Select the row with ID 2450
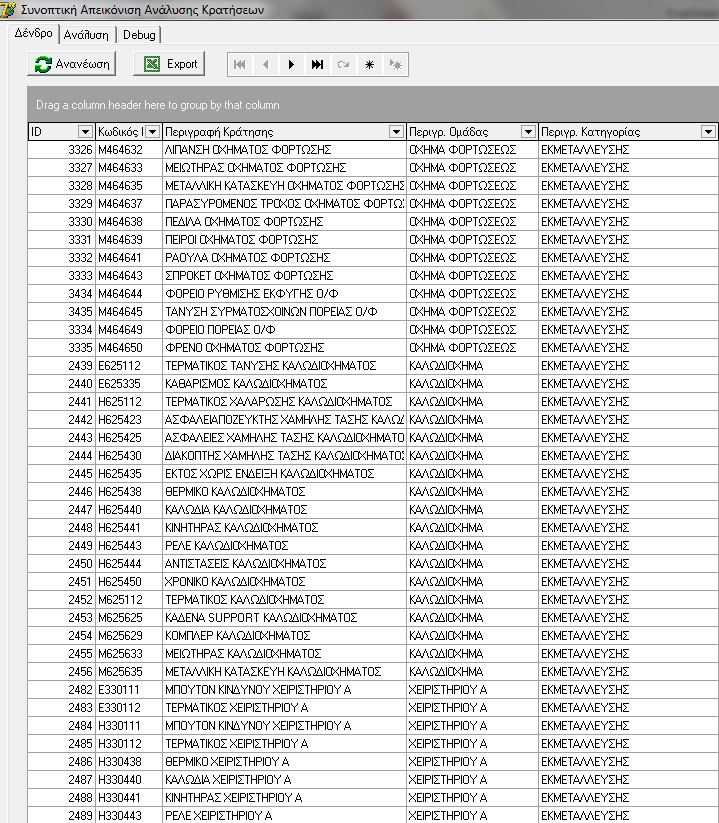Screen dimensions: 719x823 373,564
